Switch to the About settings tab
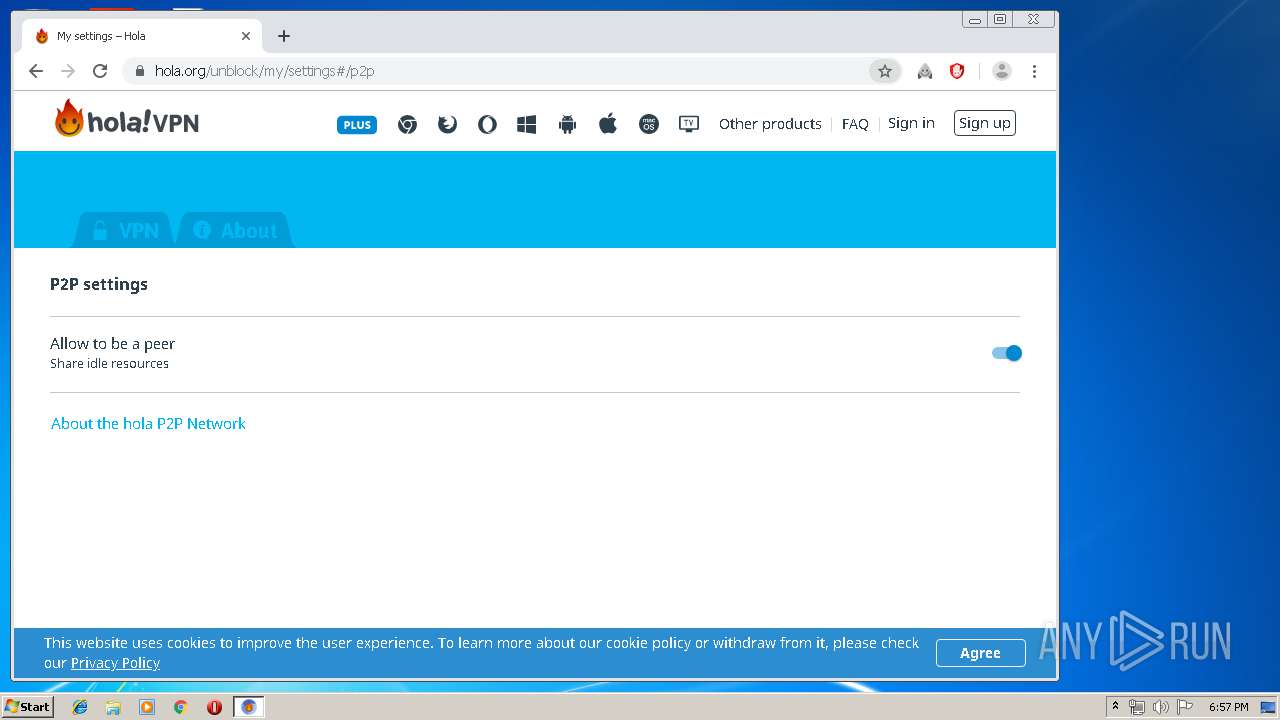The image size is (1280, 720). [x=235, y=230]
